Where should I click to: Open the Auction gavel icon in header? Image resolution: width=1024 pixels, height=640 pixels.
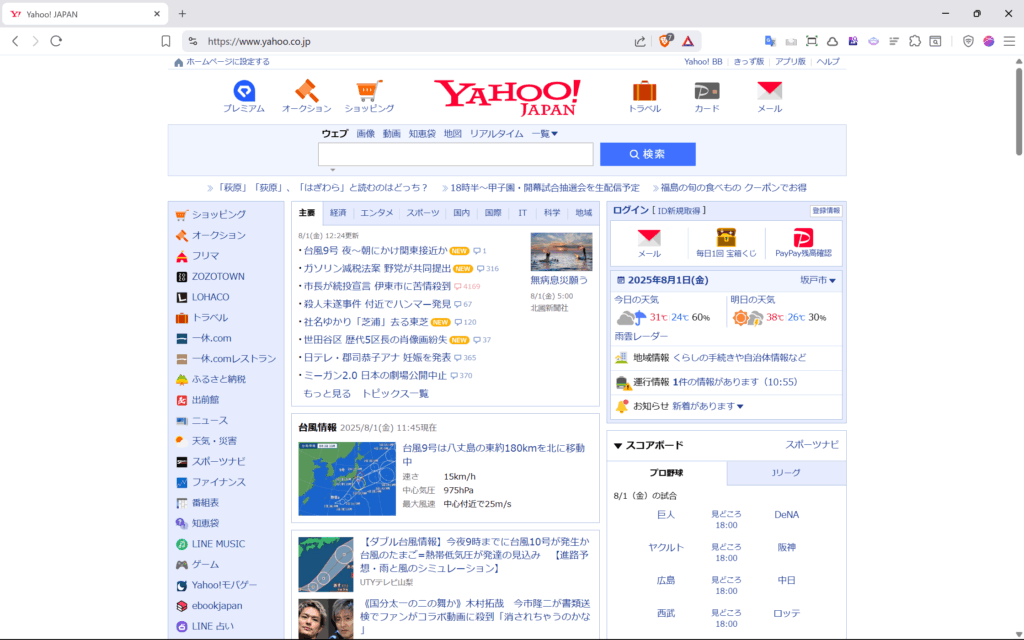pyautogui.click(x=306, y=91)
